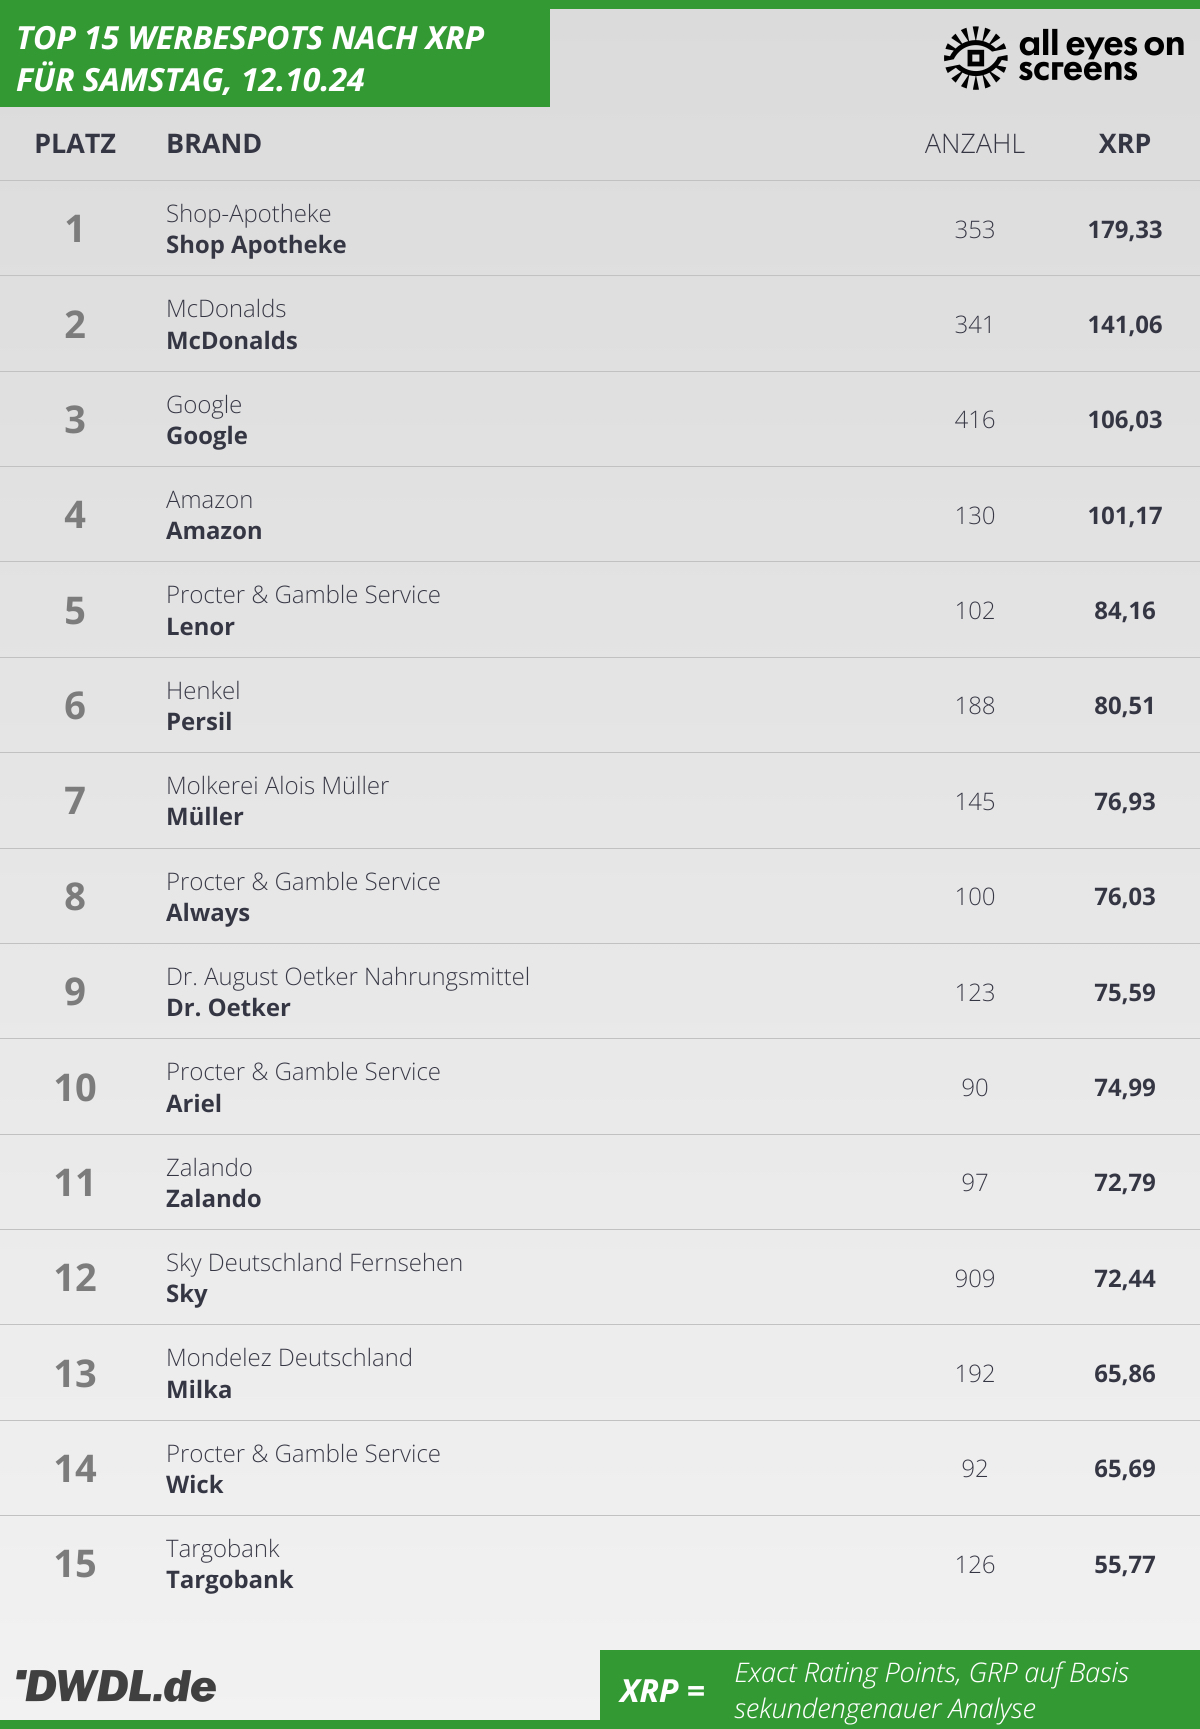
Task: Click the all eyes on screens eye logo
Action: 975,58
